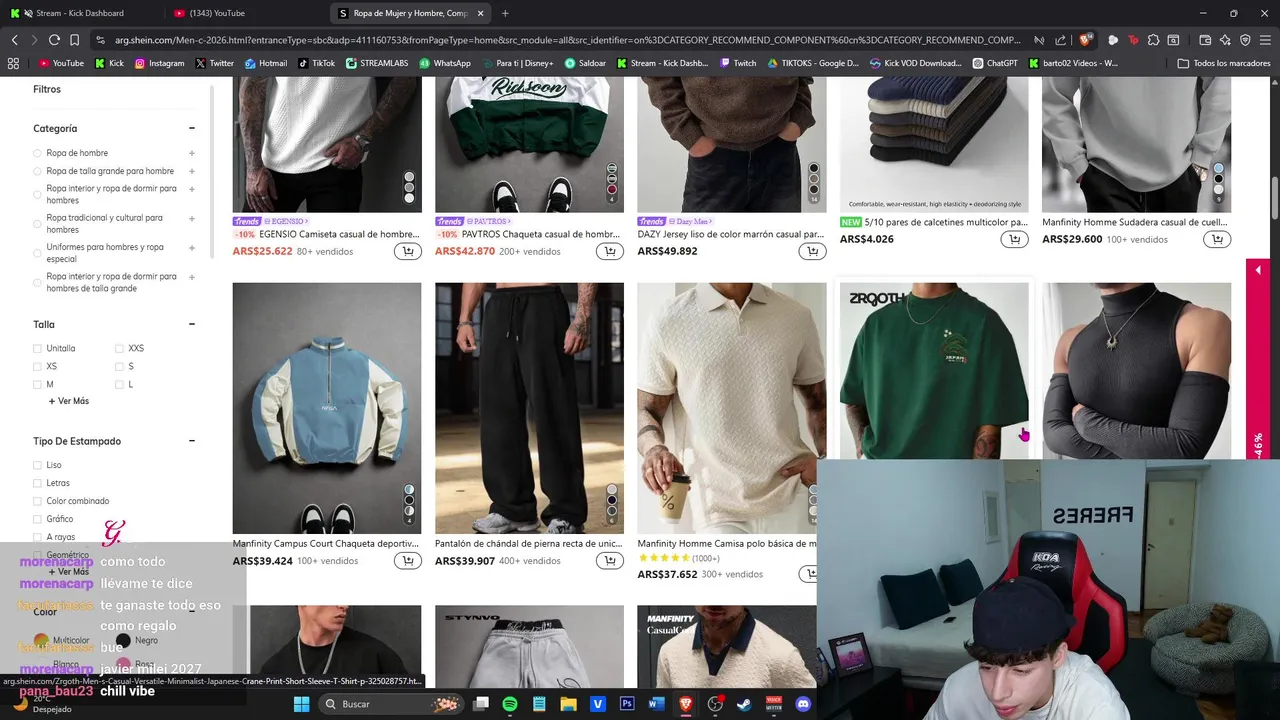Expand Ropa interior y ropa de dormir para hombres
Image resolution: width=1280 pixels, height=720 pixels.
(x=191, y=189)
